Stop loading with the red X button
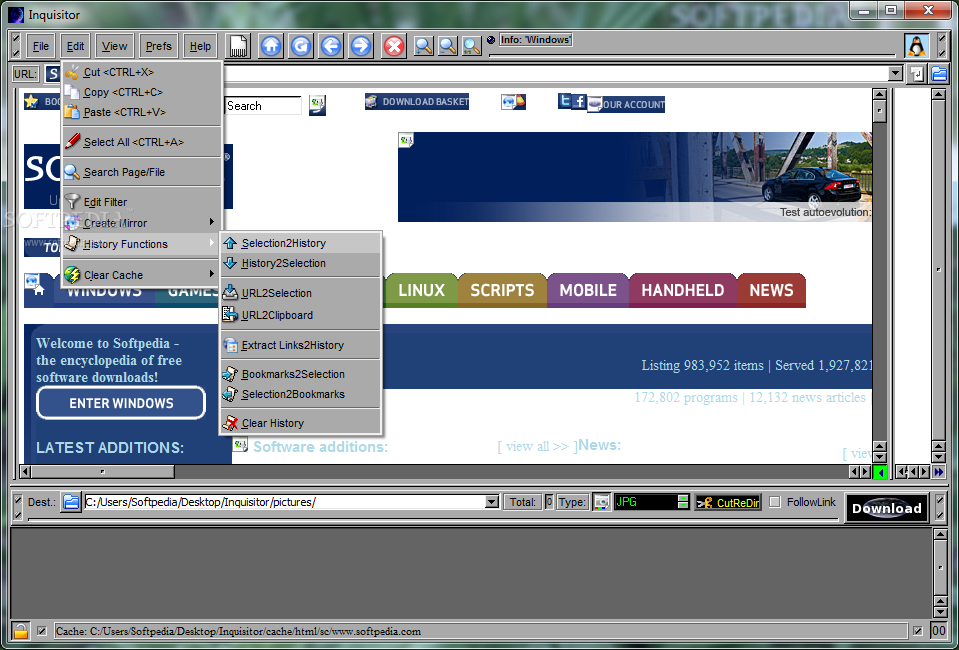 [x=394, y=46]
